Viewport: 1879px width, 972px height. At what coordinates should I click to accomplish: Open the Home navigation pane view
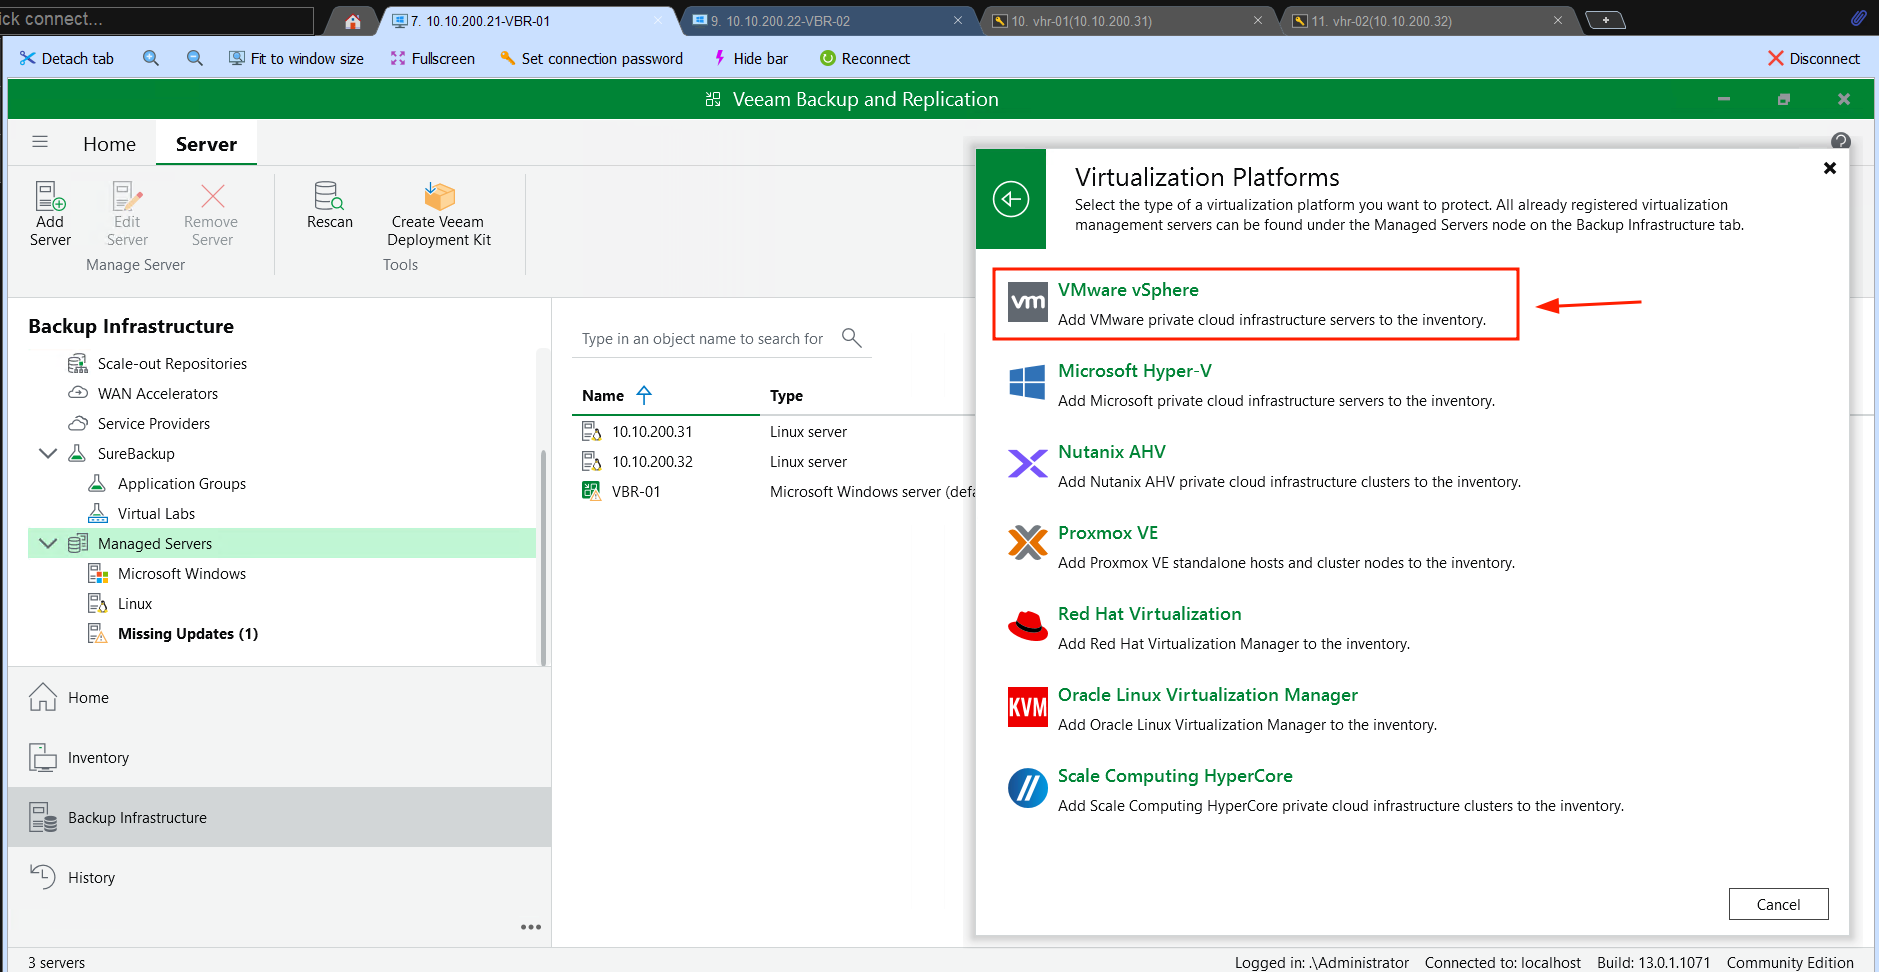[279, 697]
